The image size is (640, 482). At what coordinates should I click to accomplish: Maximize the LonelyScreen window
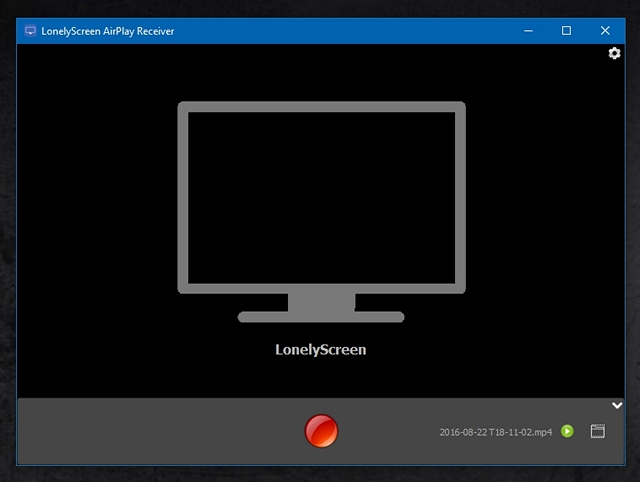tap(566, 31)
